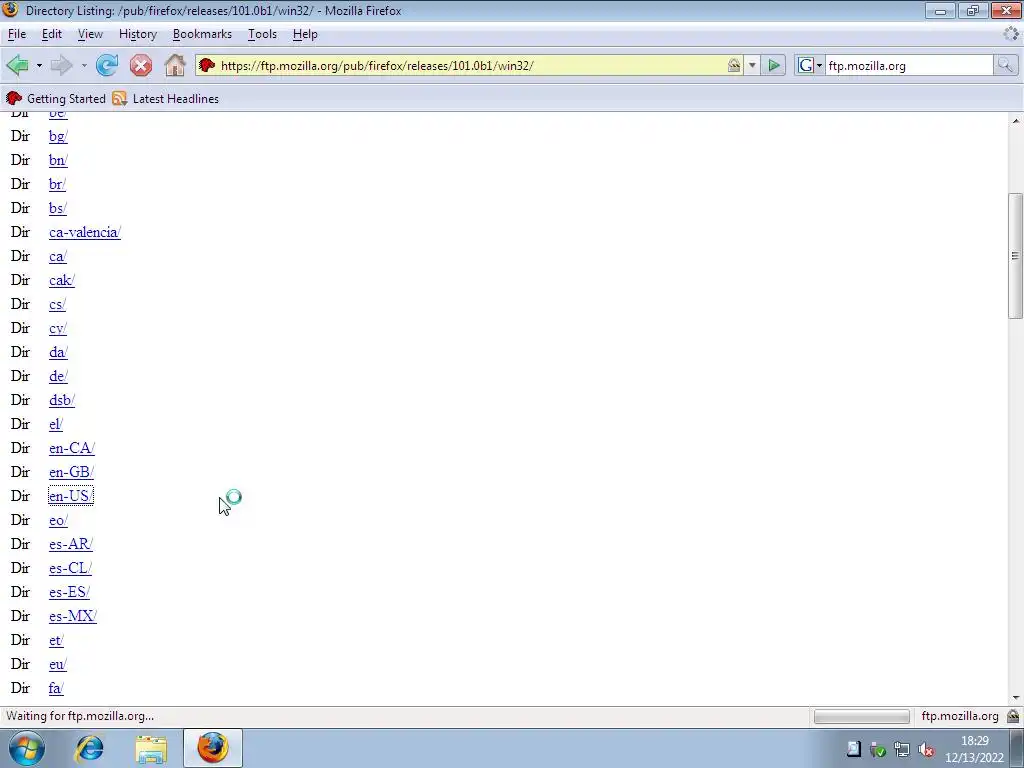Open the fa/ directory link
The image size is (1024, 768).
click(x=56, y=688)
